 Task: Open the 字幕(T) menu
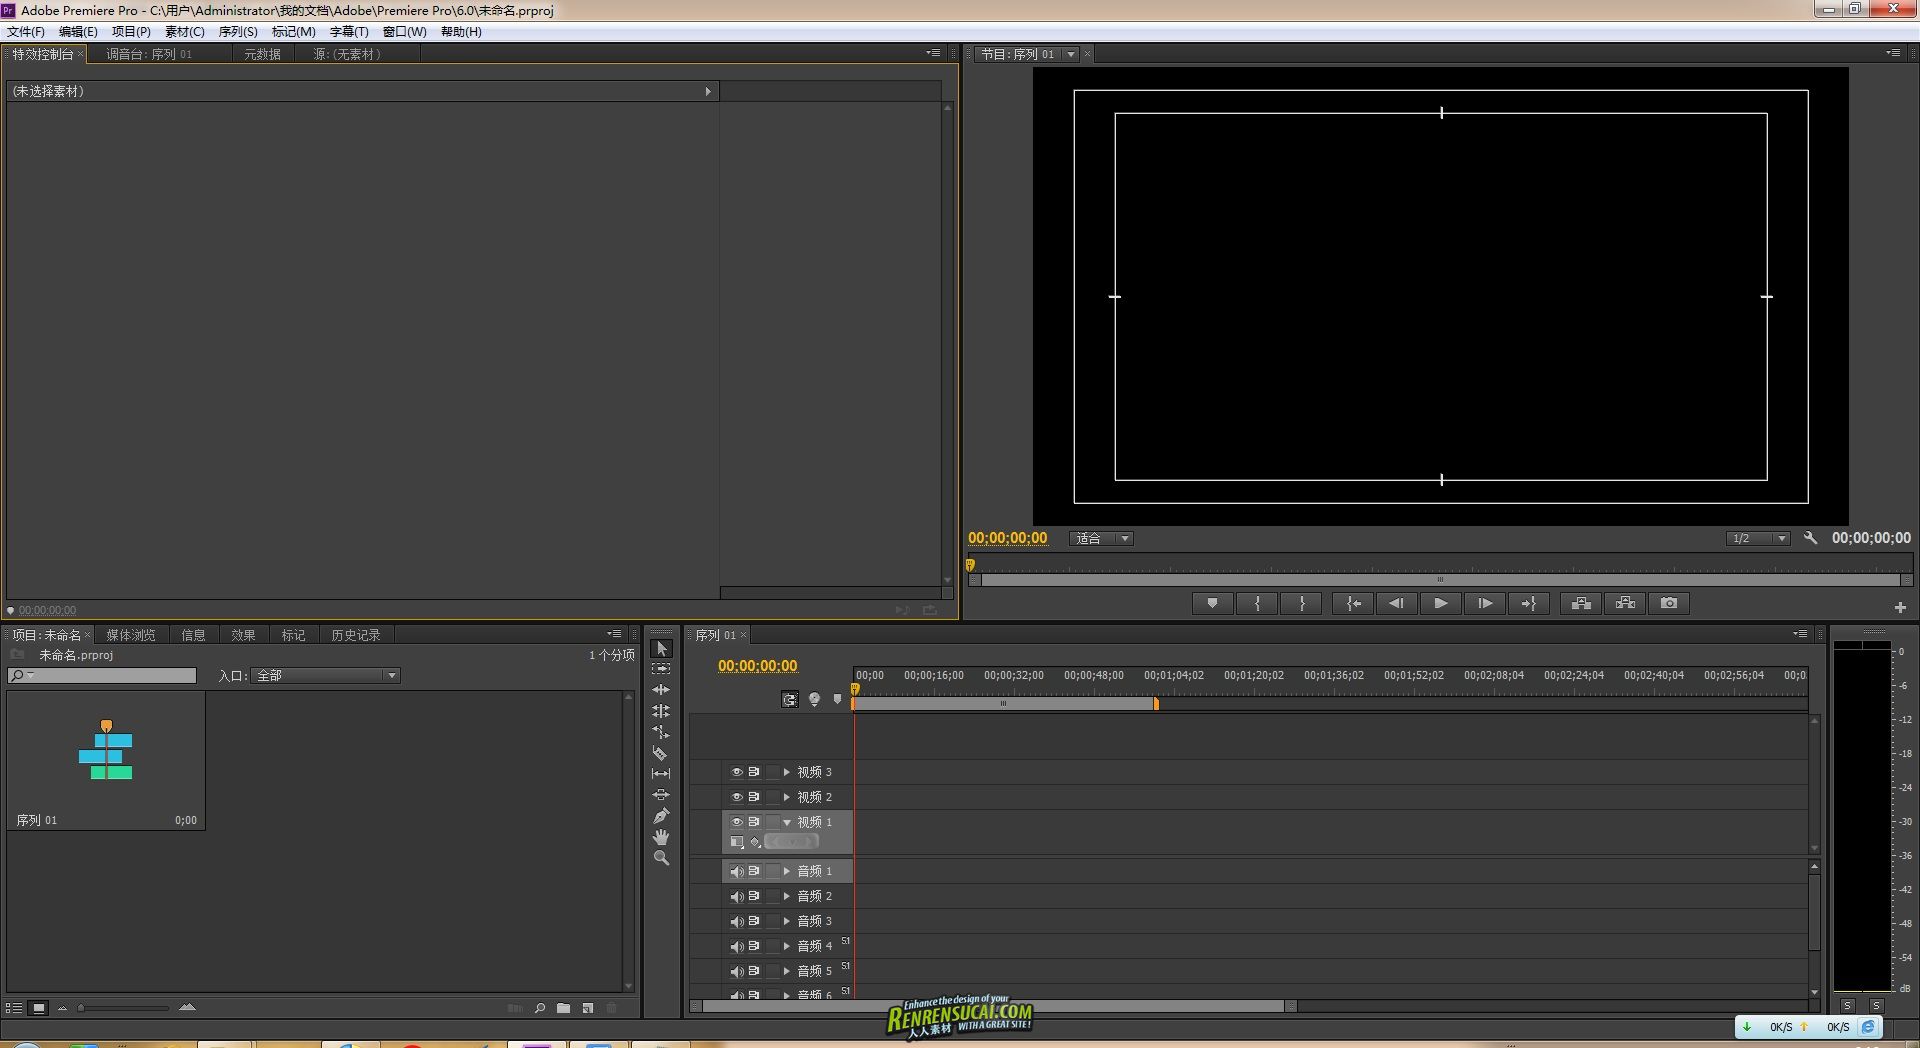pyautogui.click(x=349, y=32)
